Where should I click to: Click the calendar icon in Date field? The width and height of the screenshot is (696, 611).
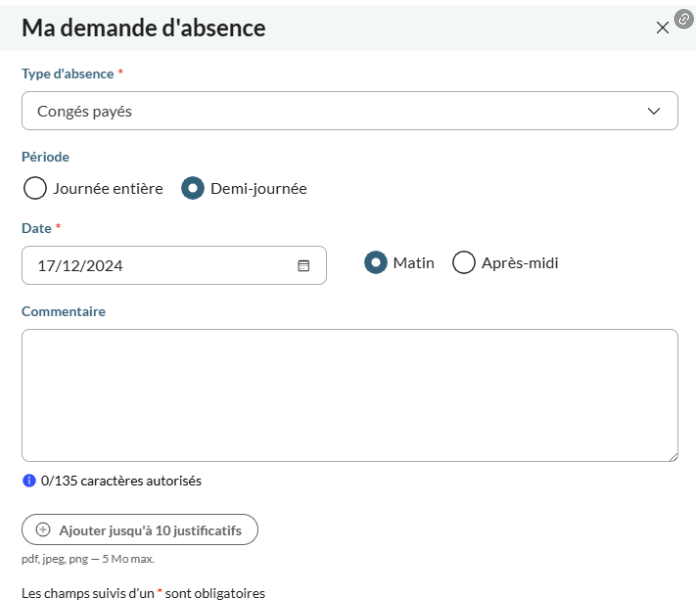click(x=303, y=265)
